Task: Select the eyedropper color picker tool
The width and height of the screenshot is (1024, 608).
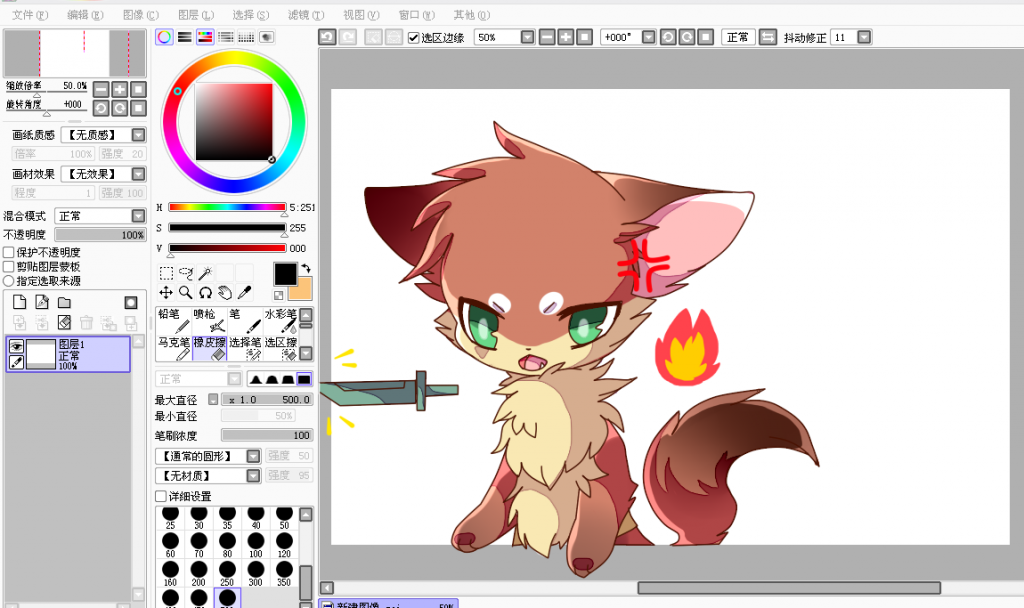Action: 244,293
